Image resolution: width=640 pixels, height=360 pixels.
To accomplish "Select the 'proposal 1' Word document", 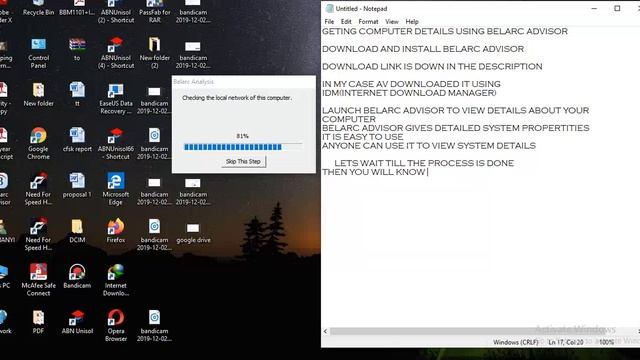I will [77, 186].
